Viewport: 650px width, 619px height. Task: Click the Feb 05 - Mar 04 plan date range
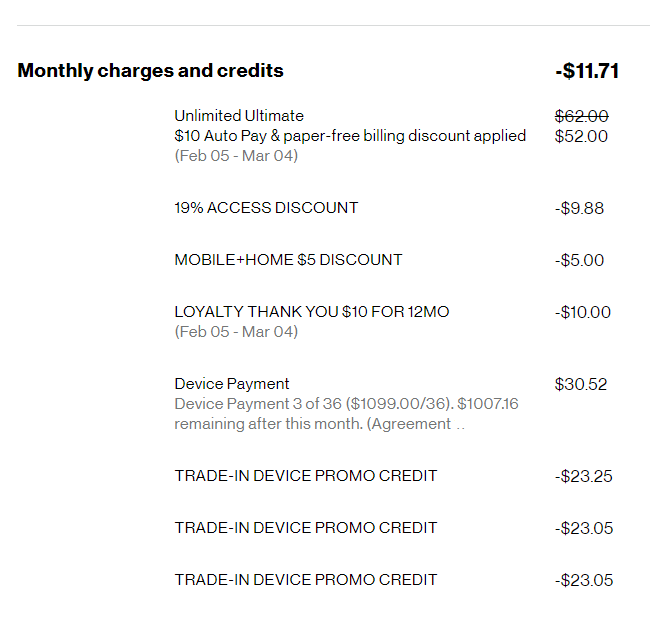236,156
